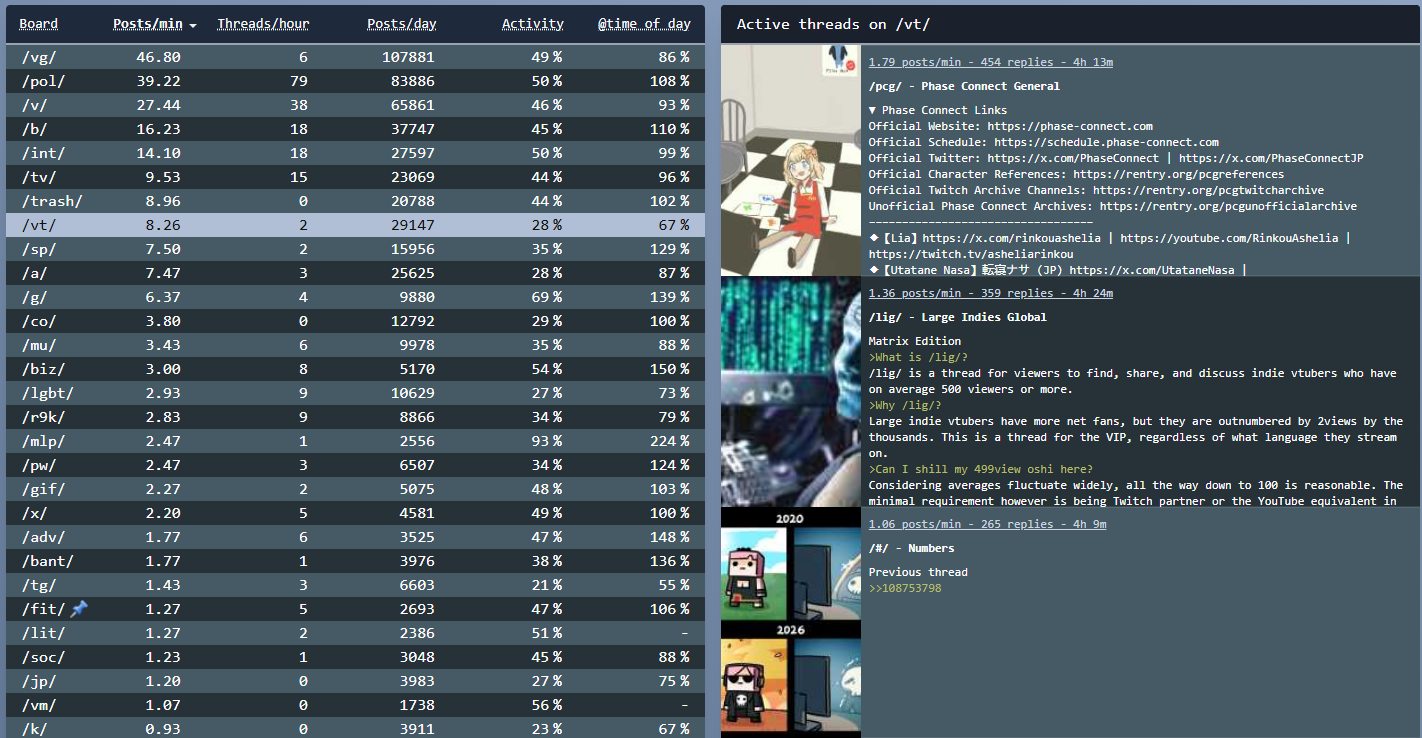The width and height of the screenshot is (1422, 738).
Task: Select the /vg/ board row
Action: [355, 57]
